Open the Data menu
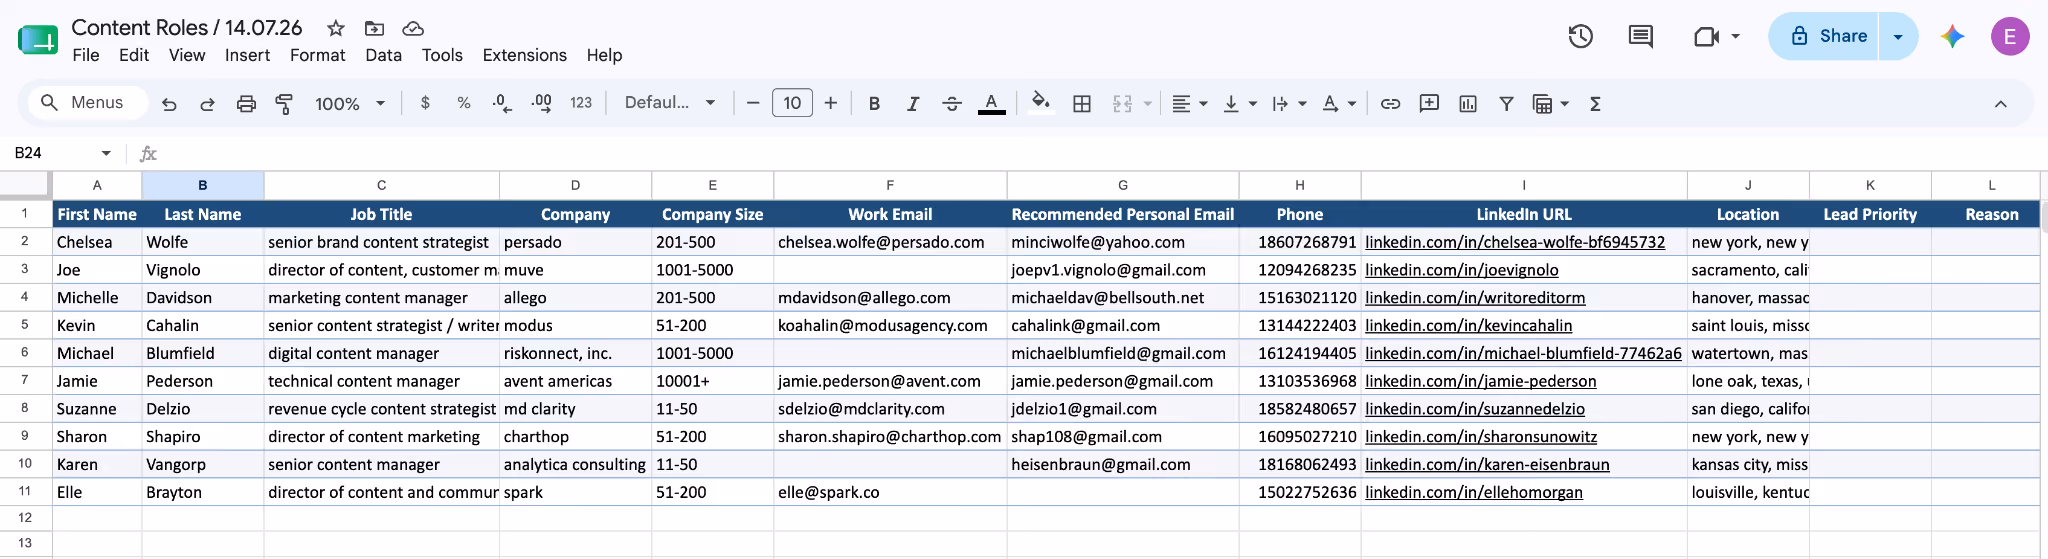The width and height of the screenshot is (2048, 559). pos(383,55)
